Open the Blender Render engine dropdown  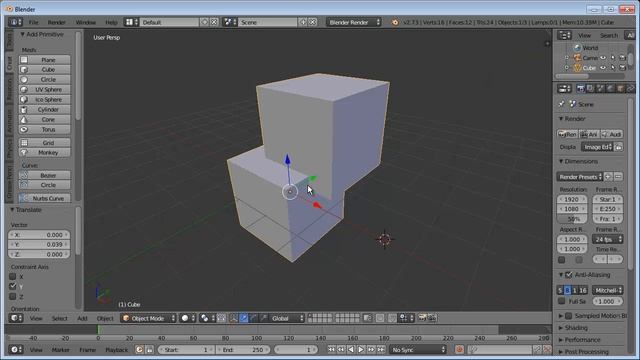point(353,22)
